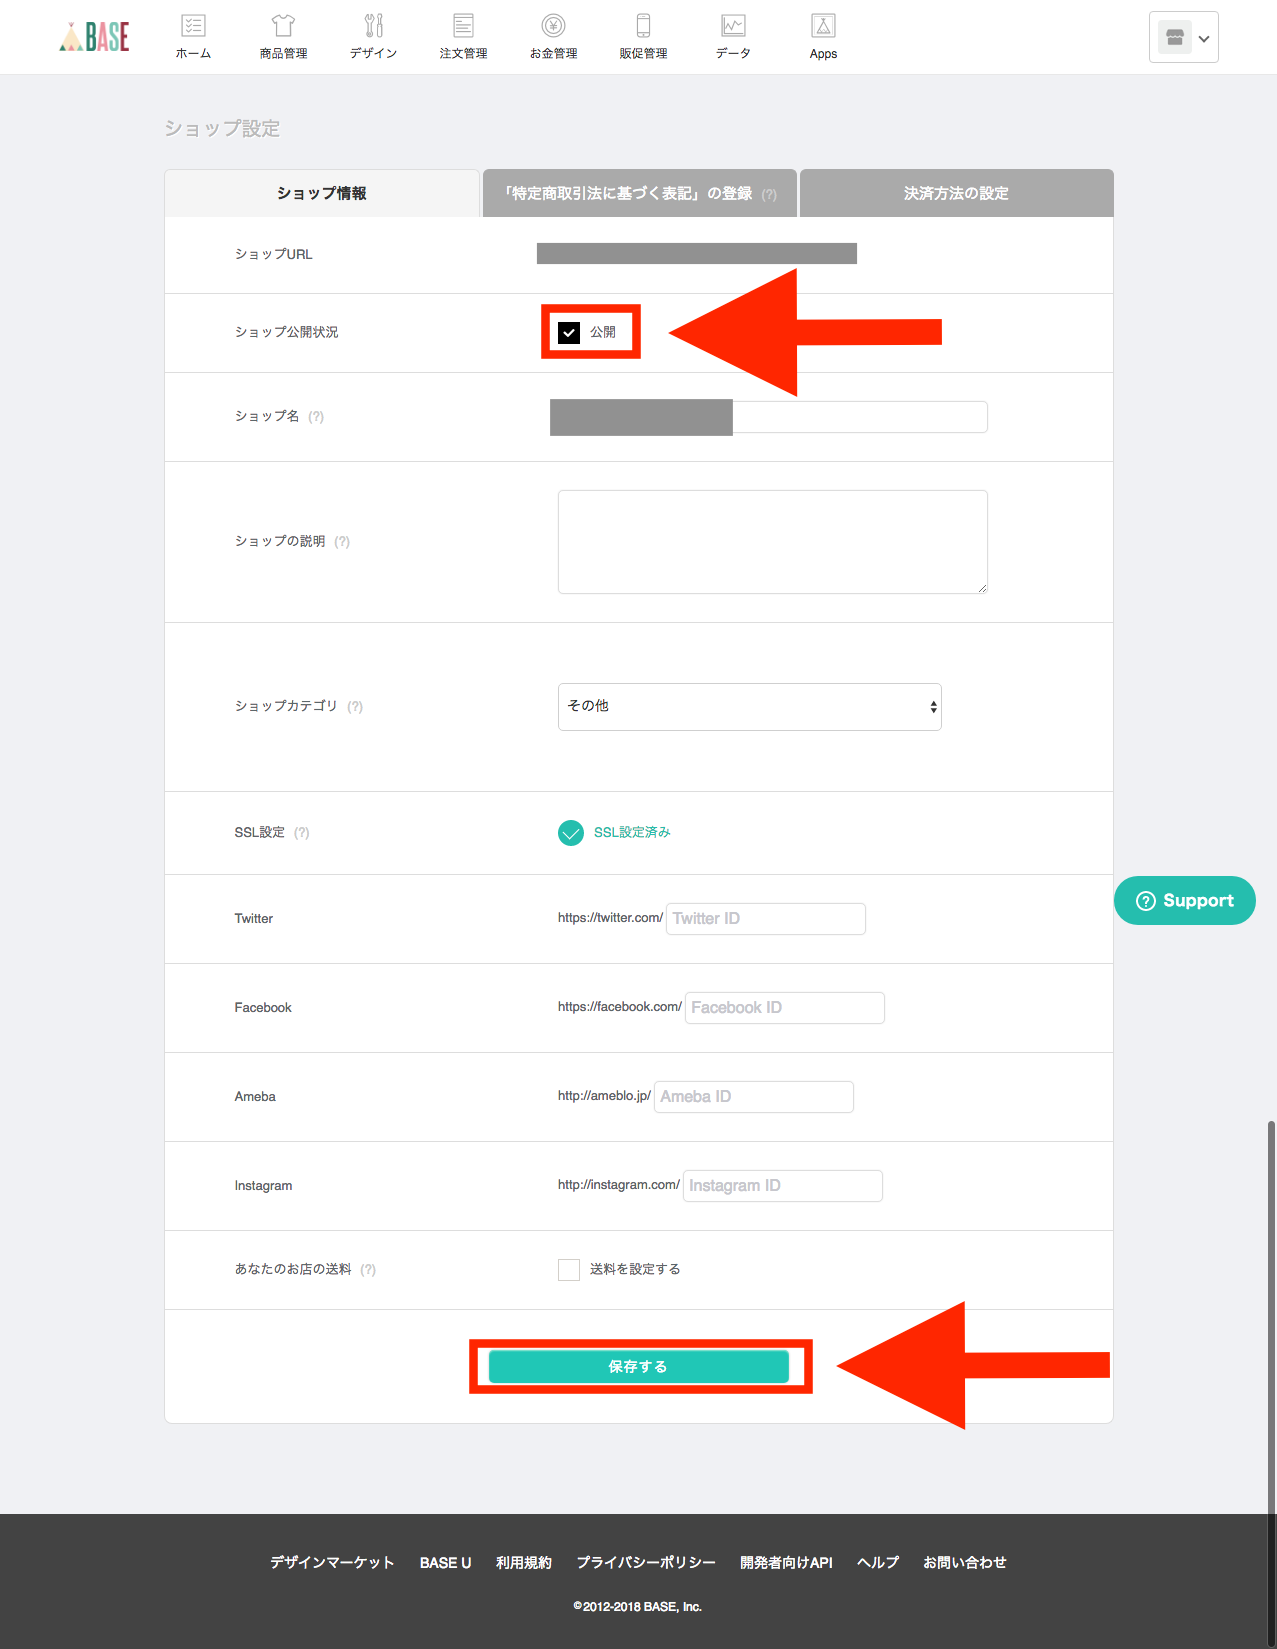Click the BASE logo
The image size is (1277, 1649).
95,37
